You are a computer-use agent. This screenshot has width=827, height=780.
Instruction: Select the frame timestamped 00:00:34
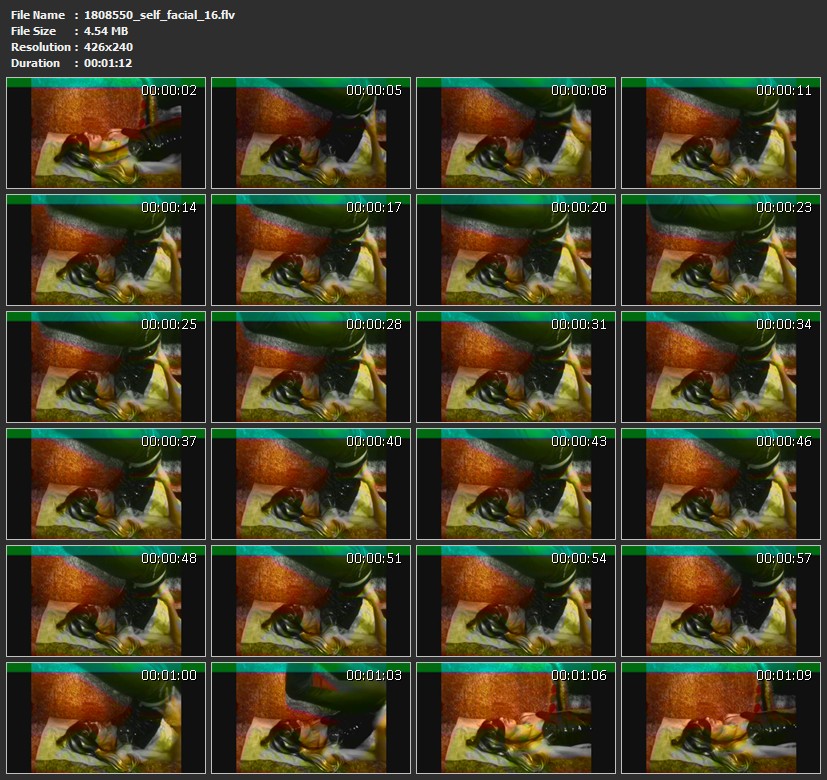(x=721, y=367)
